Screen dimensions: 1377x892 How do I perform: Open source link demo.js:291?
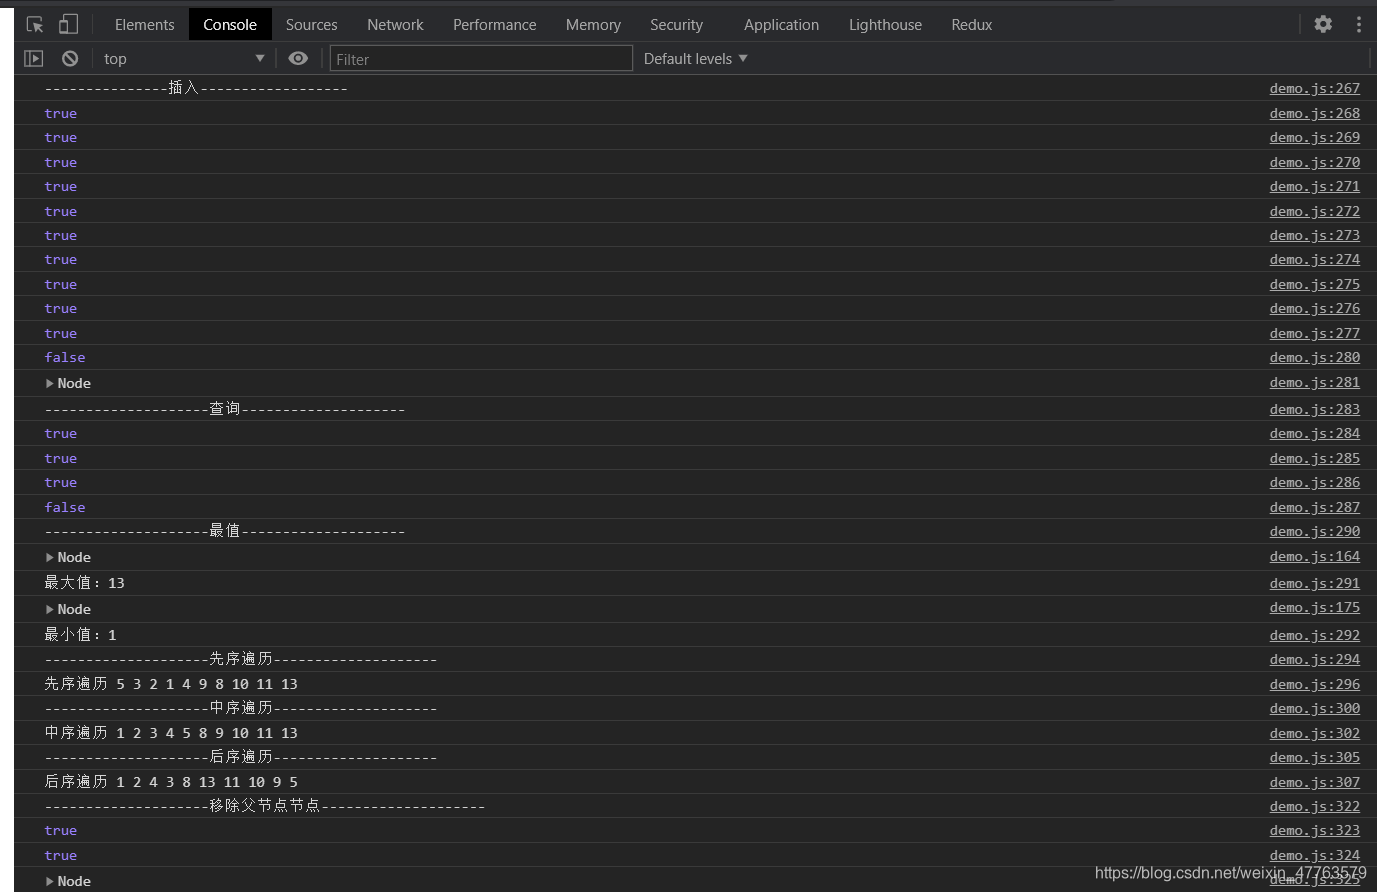1314,583
